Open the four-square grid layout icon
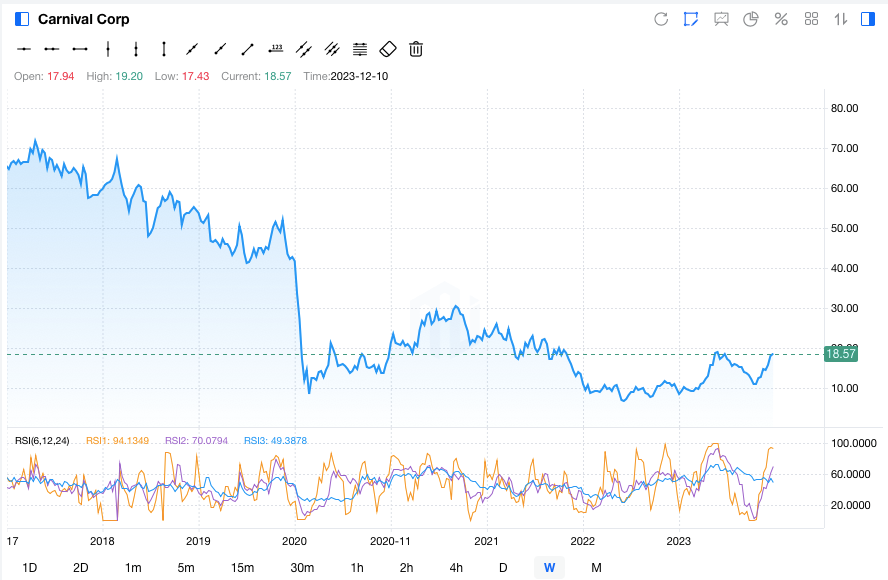 [811, 19]
